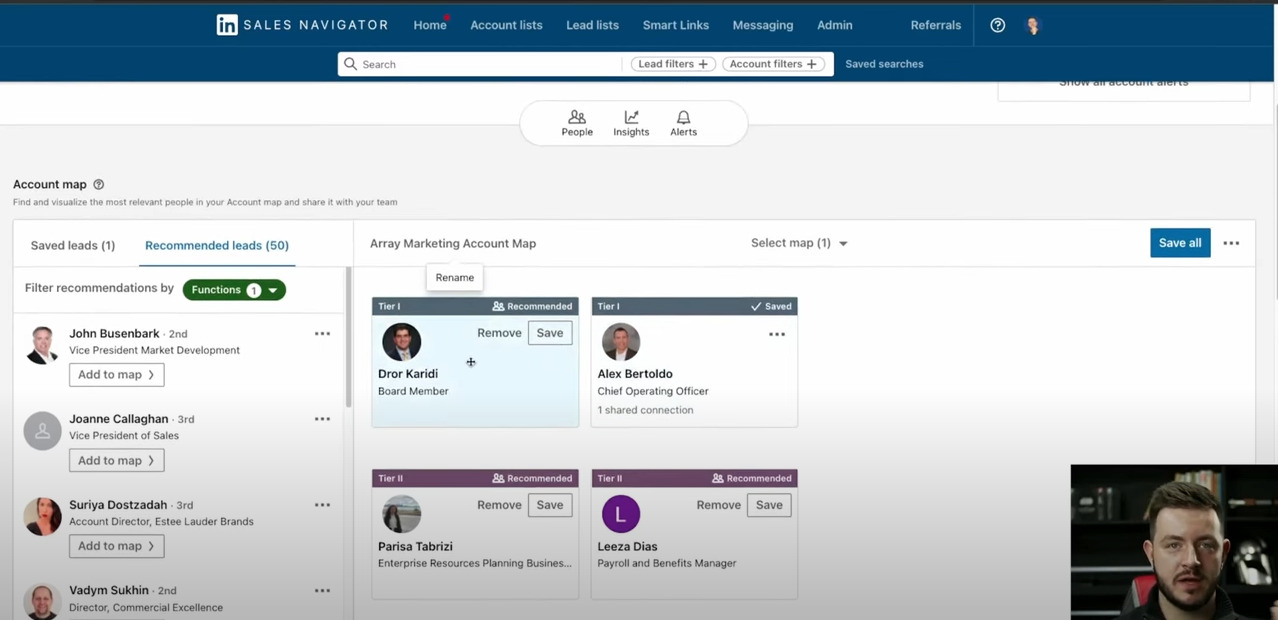Click John Busenbark's profile photo
Viewport: 1278px width, 620px height.
tap(42, 345)
